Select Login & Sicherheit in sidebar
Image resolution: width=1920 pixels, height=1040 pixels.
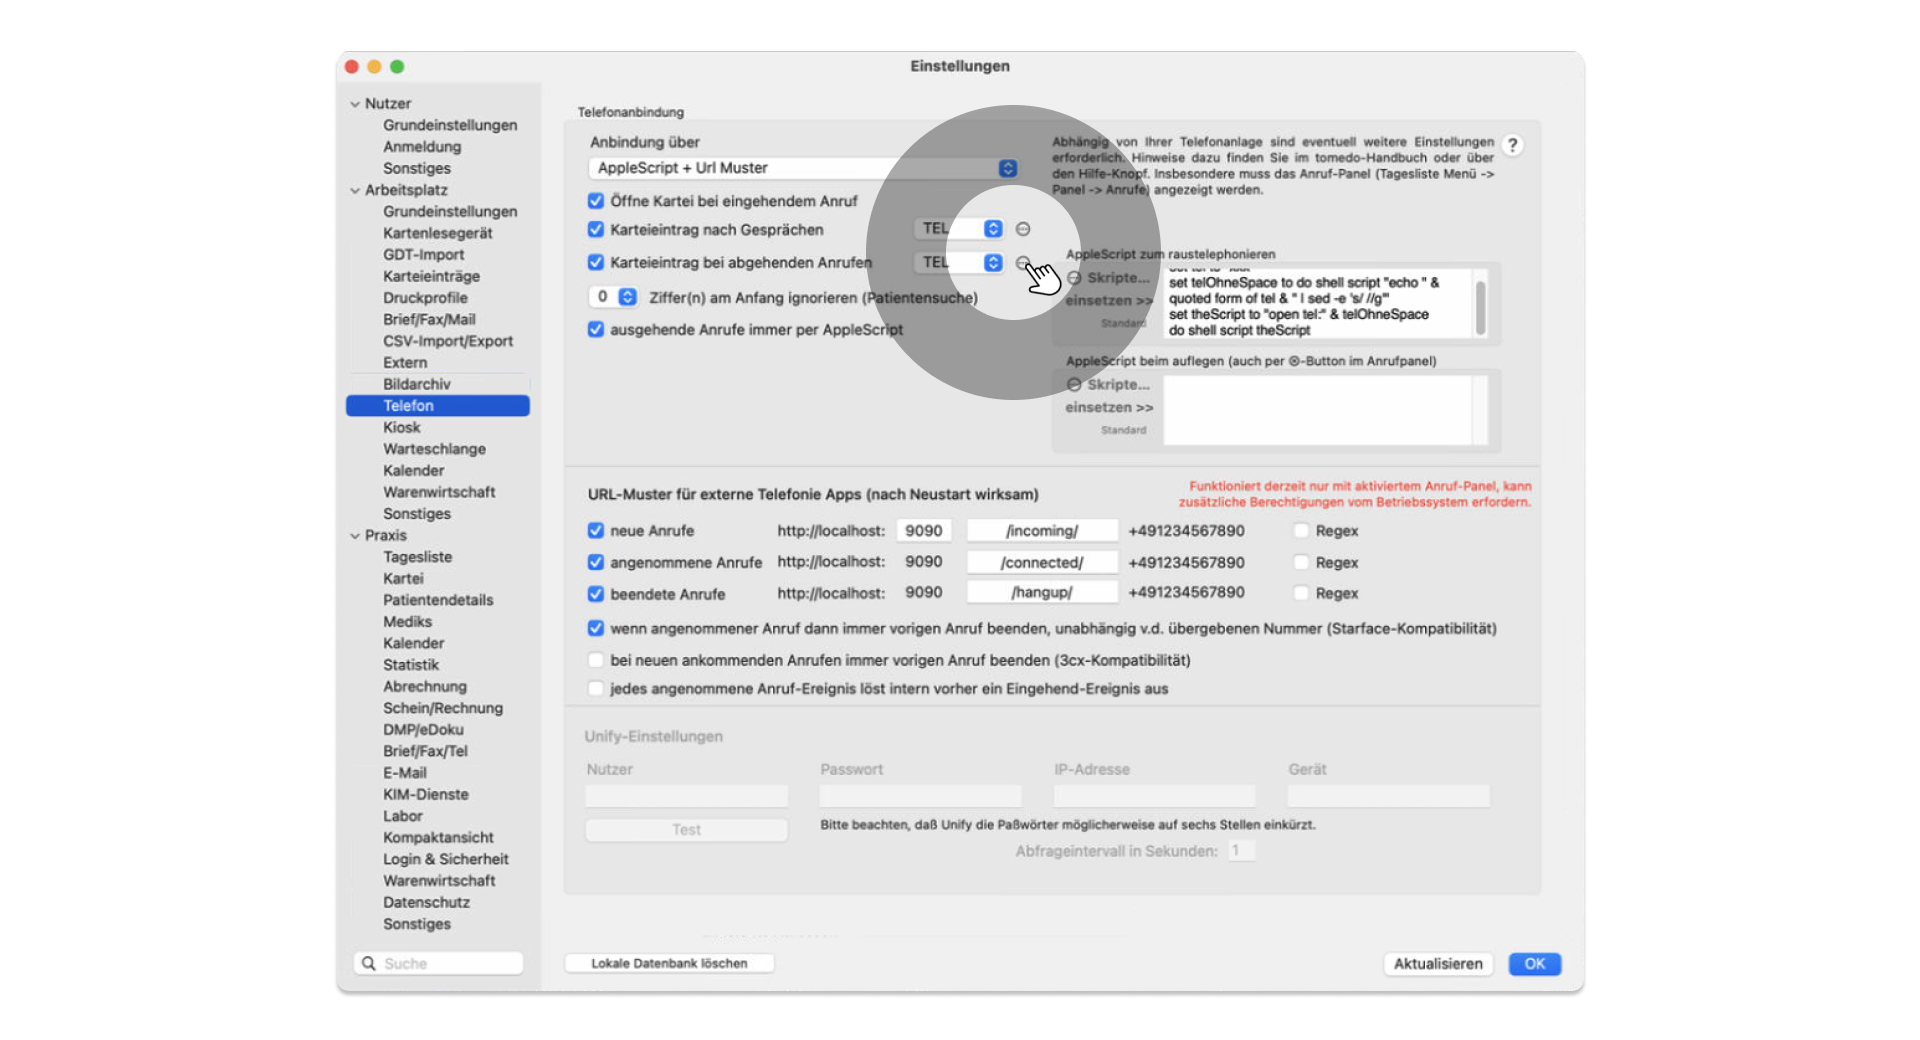coord(446,859)
